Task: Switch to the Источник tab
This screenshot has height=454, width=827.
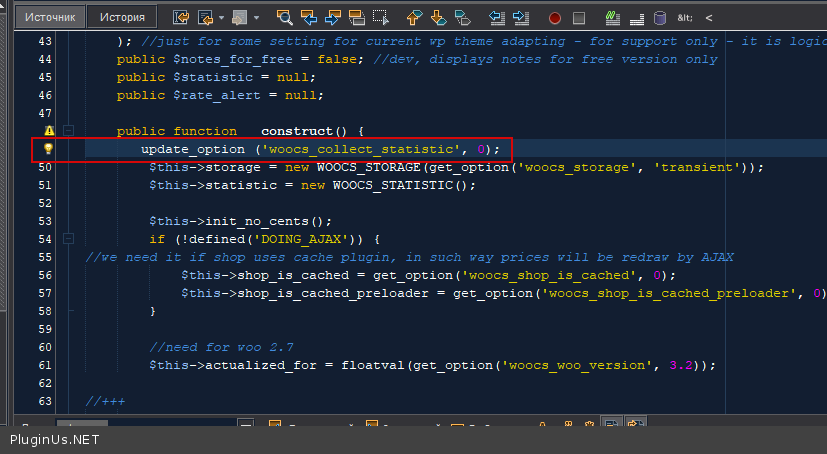Action: click(x=51, y=17)
